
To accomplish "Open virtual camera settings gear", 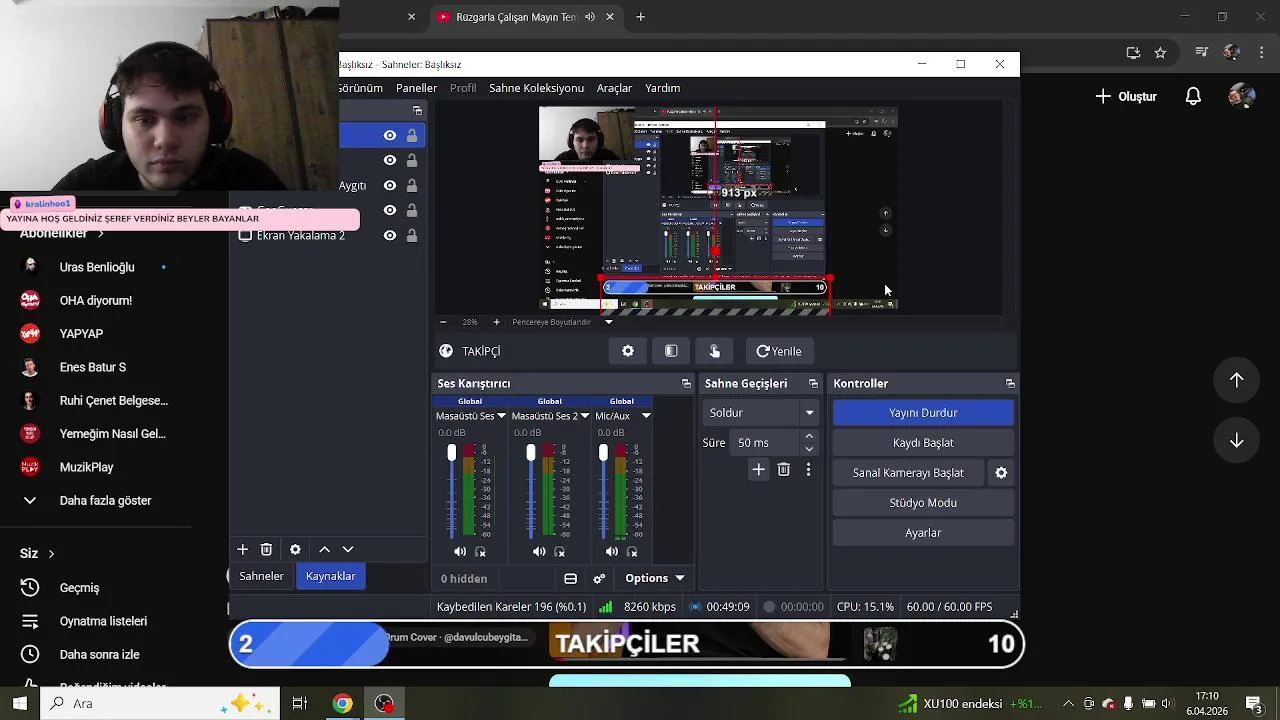I will (x=1001, y=473).
